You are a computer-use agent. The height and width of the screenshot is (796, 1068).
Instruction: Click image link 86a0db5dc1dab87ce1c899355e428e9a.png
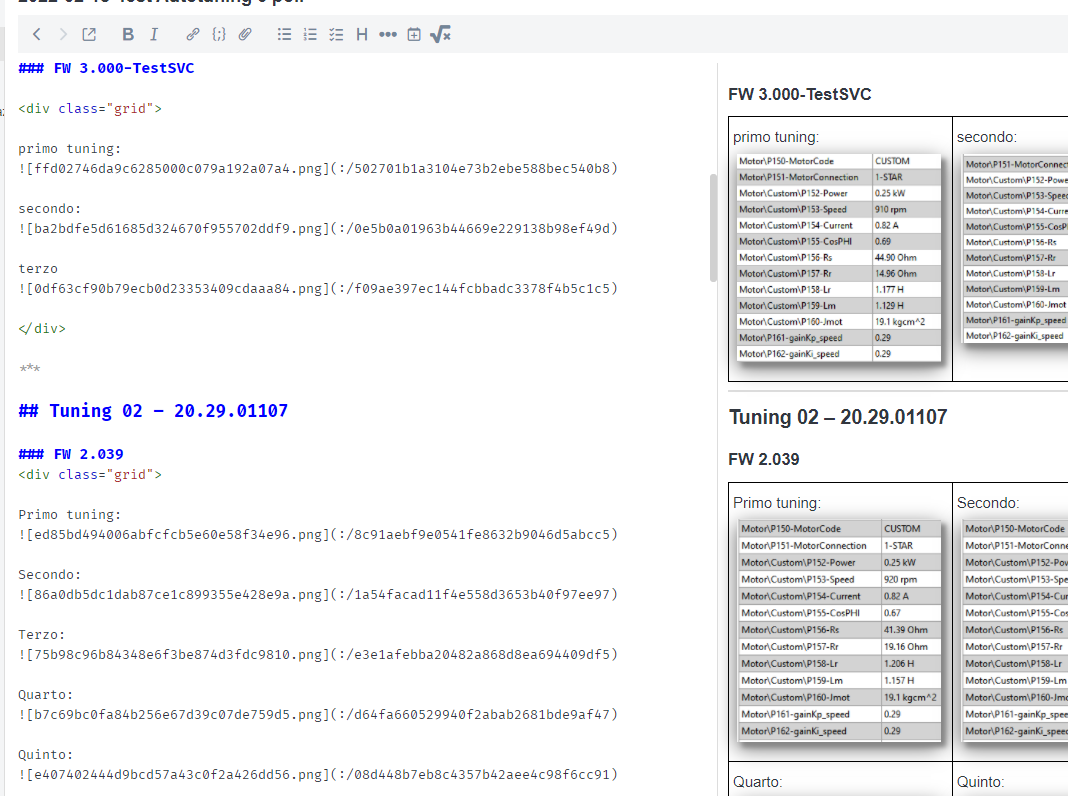point(318,594)
